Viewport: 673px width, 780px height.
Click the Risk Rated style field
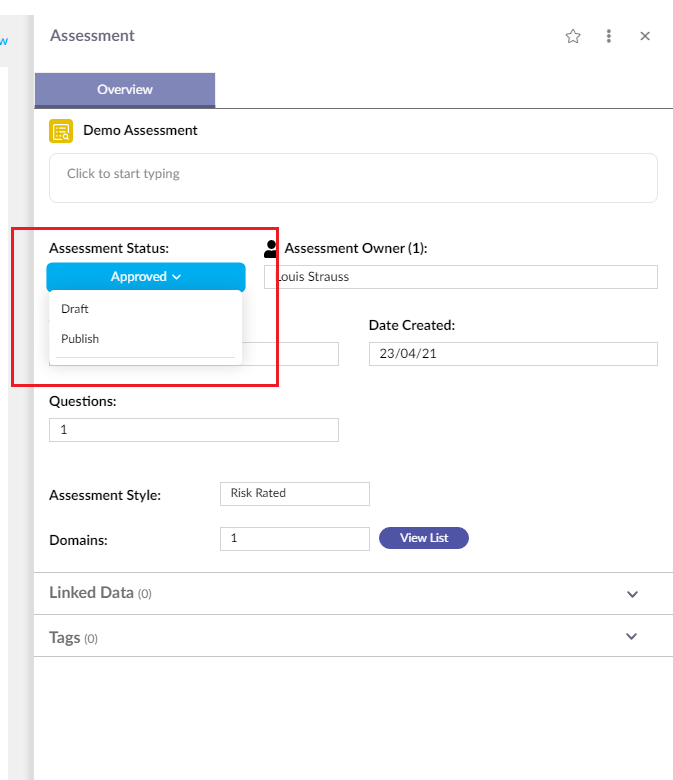coord(294,493)
